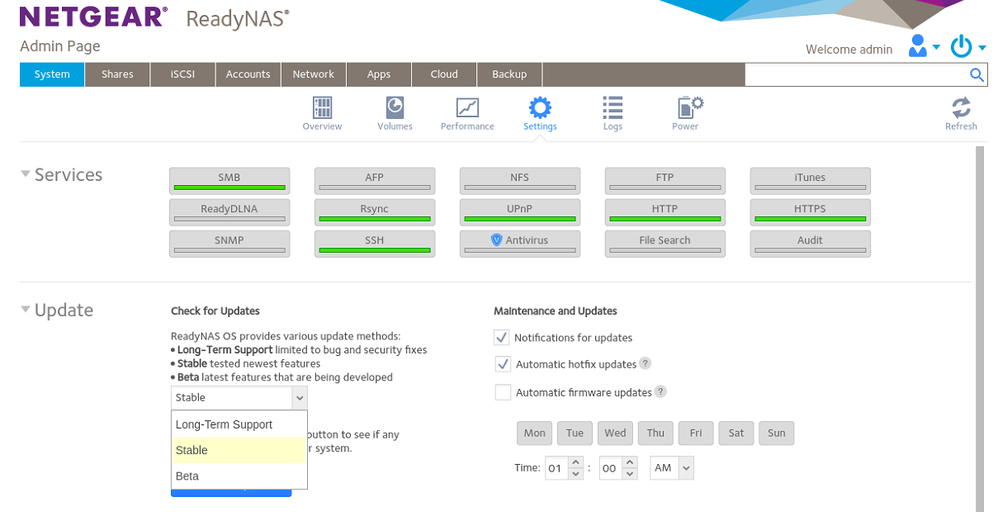Viewport: 998px width, 512px height.
Task: Click the Stable update channel dropdown arrow
Action: pyautogui.click(x=299, y=397)
